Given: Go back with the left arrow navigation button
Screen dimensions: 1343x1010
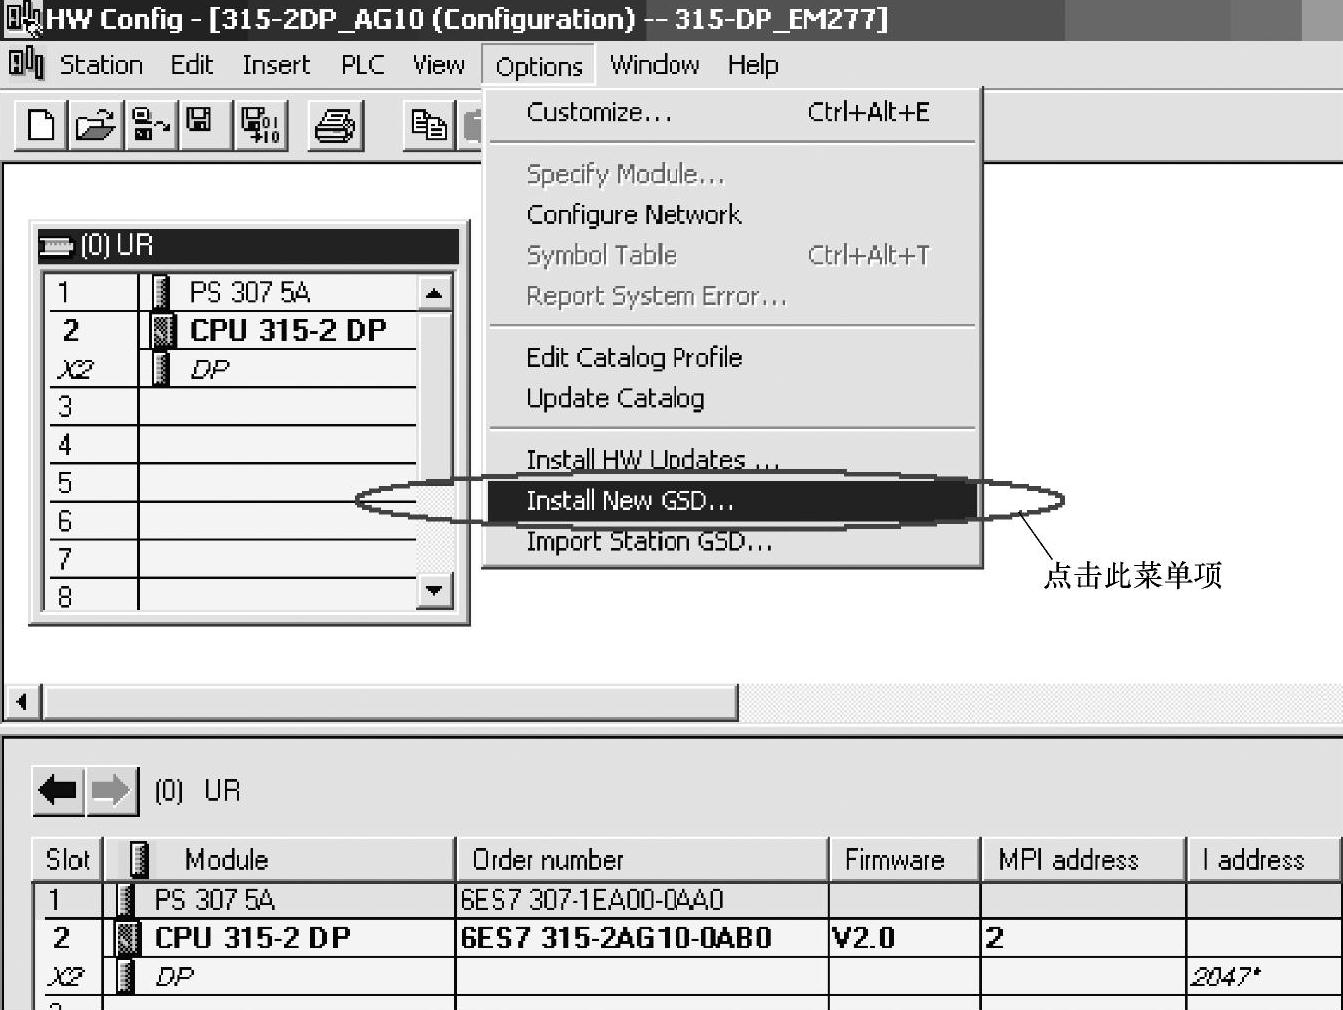Looking at the screenshot, I should 58,791.
